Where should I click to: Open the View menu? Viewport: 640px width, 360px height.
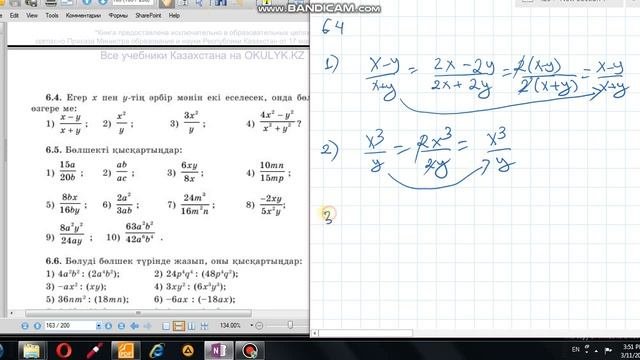click(x=32, y=16)
